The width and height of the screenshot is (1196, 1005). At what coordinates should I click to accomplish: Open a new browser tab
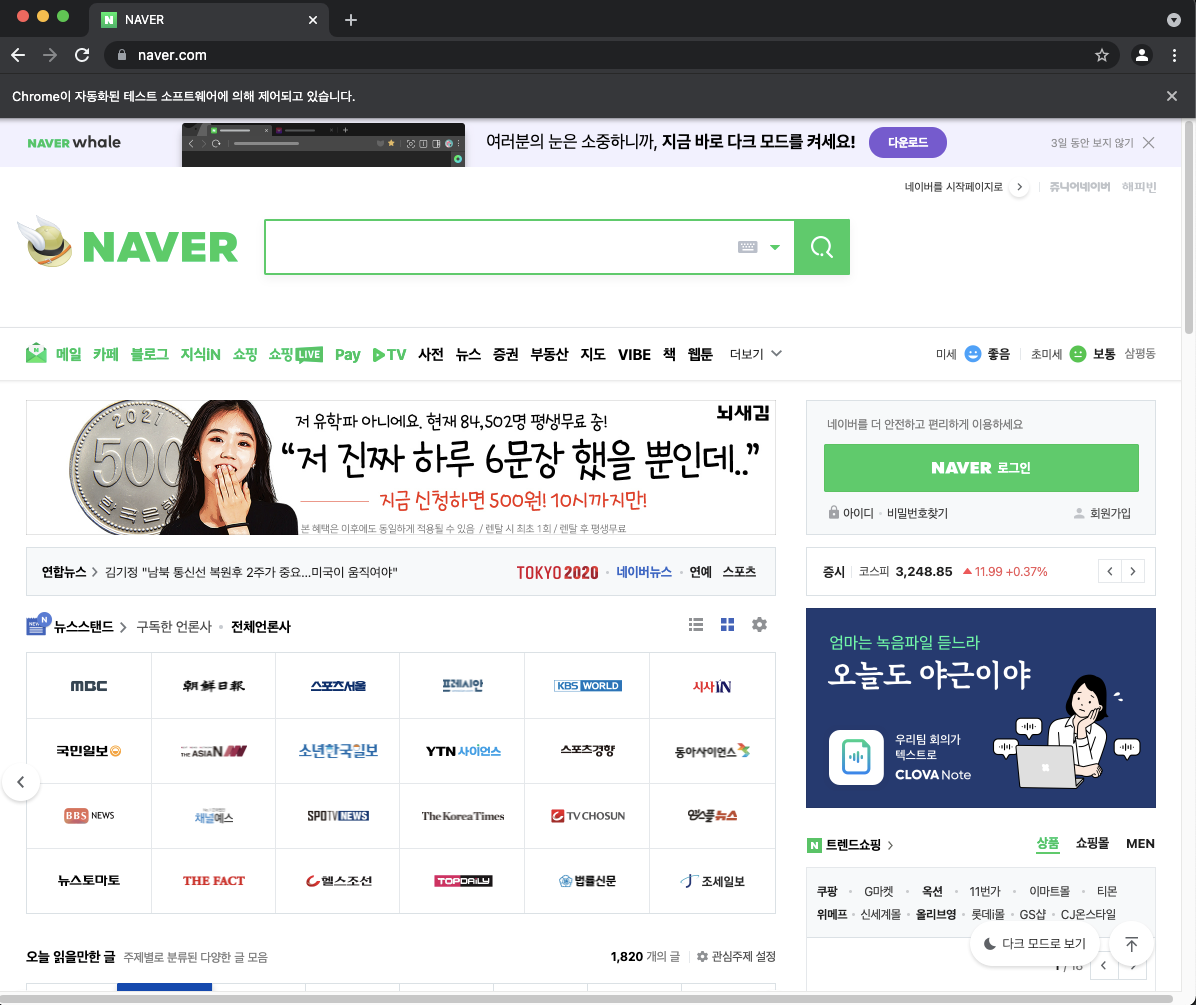351,20
